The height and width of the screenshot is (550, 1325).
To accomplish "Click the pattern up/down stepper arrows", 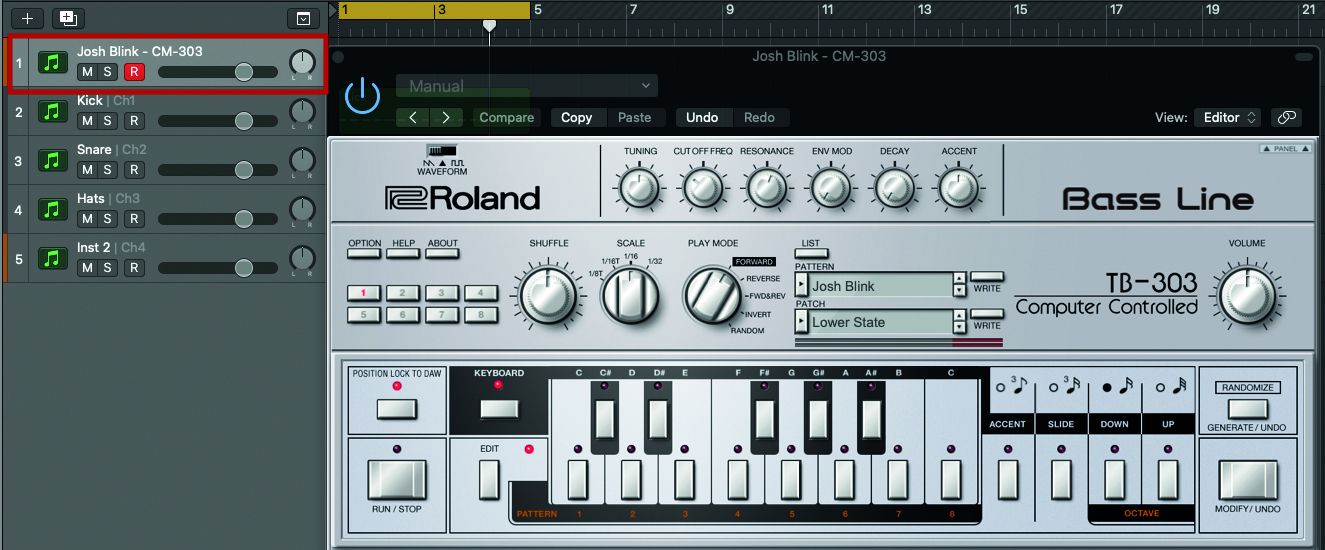I will click(x=960, y=286).
